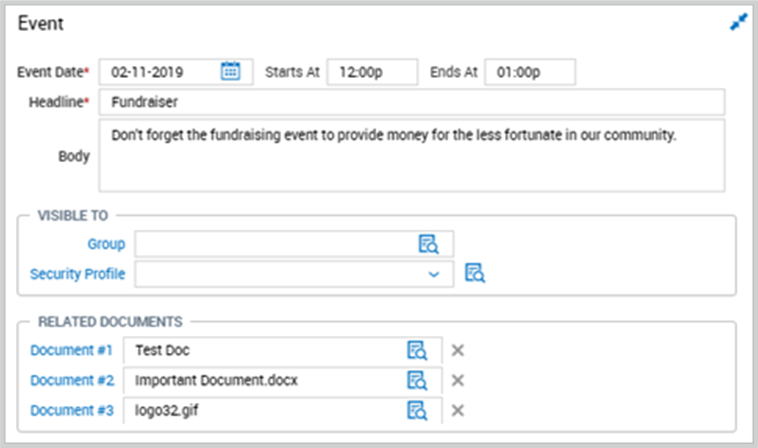This screenshot has height=448, width=758.
Task: Click the logo32.gif document field
Action: coord(282,410)
